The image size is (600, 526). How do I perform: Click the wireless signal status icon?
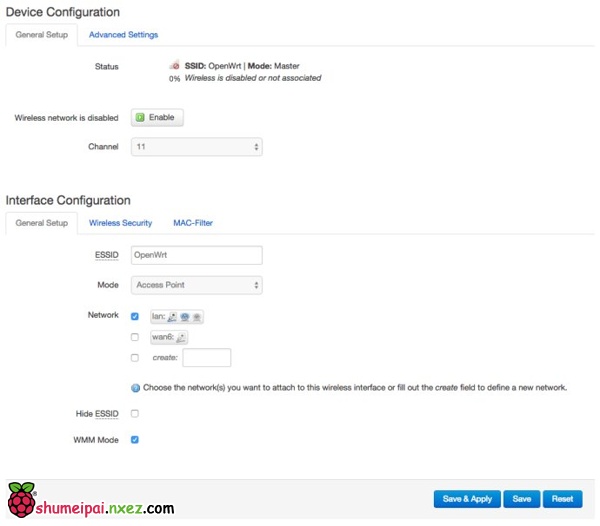coord(174,65)
